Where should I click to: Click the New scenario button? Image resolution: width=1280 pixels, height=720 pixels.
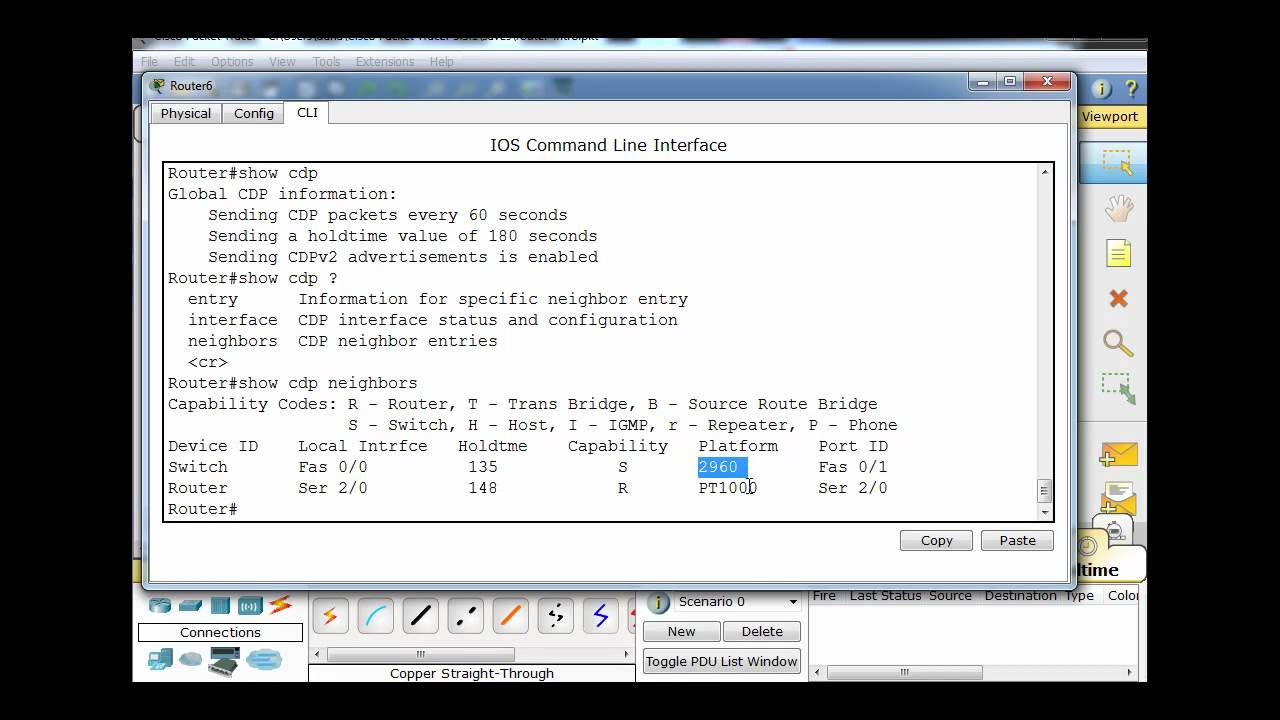click(x=681, y=631)
